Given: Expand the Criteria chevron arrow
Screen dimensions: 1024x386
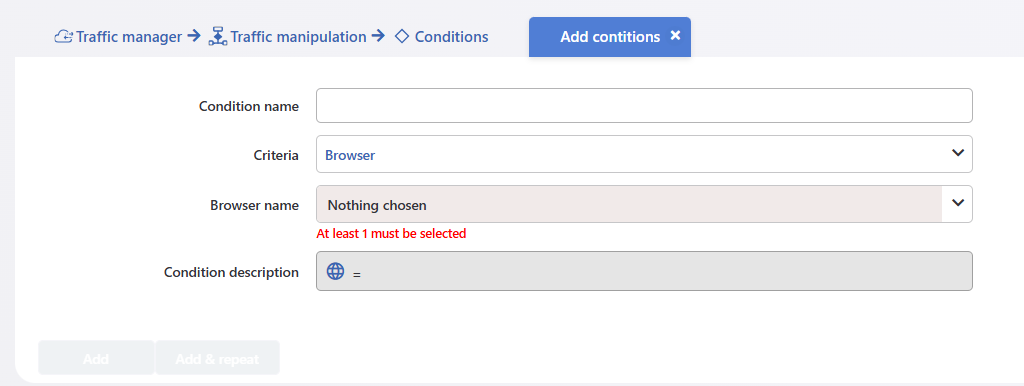Looking at the screenshot, I should [957, 153].
